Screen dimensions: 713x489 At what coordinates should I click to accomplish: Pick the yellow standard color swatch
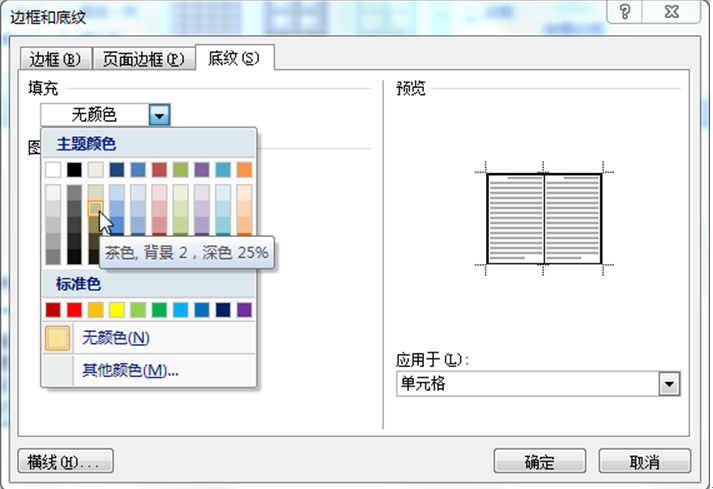[117, 310]
